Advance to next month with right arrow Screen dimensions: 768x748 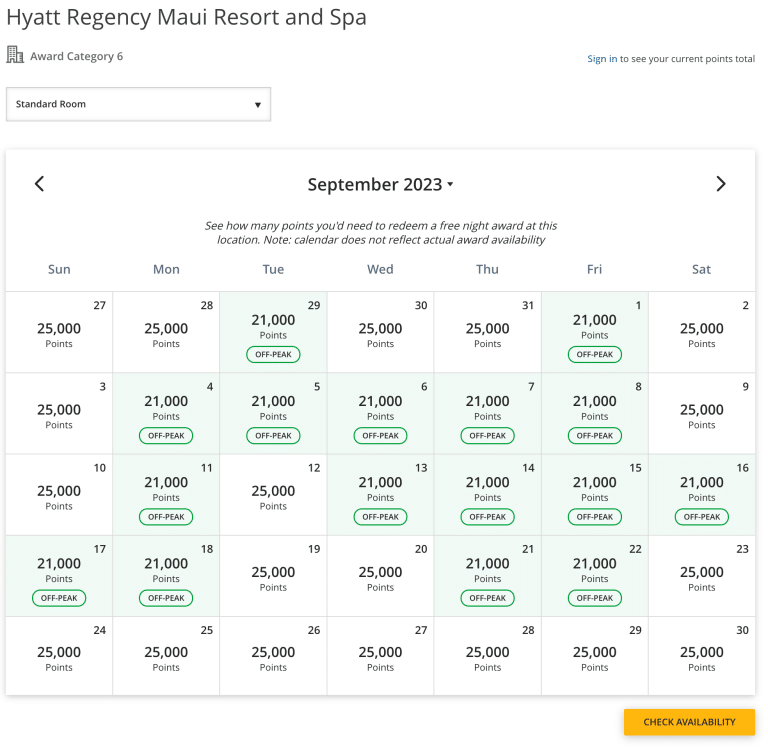coord(721,184)
